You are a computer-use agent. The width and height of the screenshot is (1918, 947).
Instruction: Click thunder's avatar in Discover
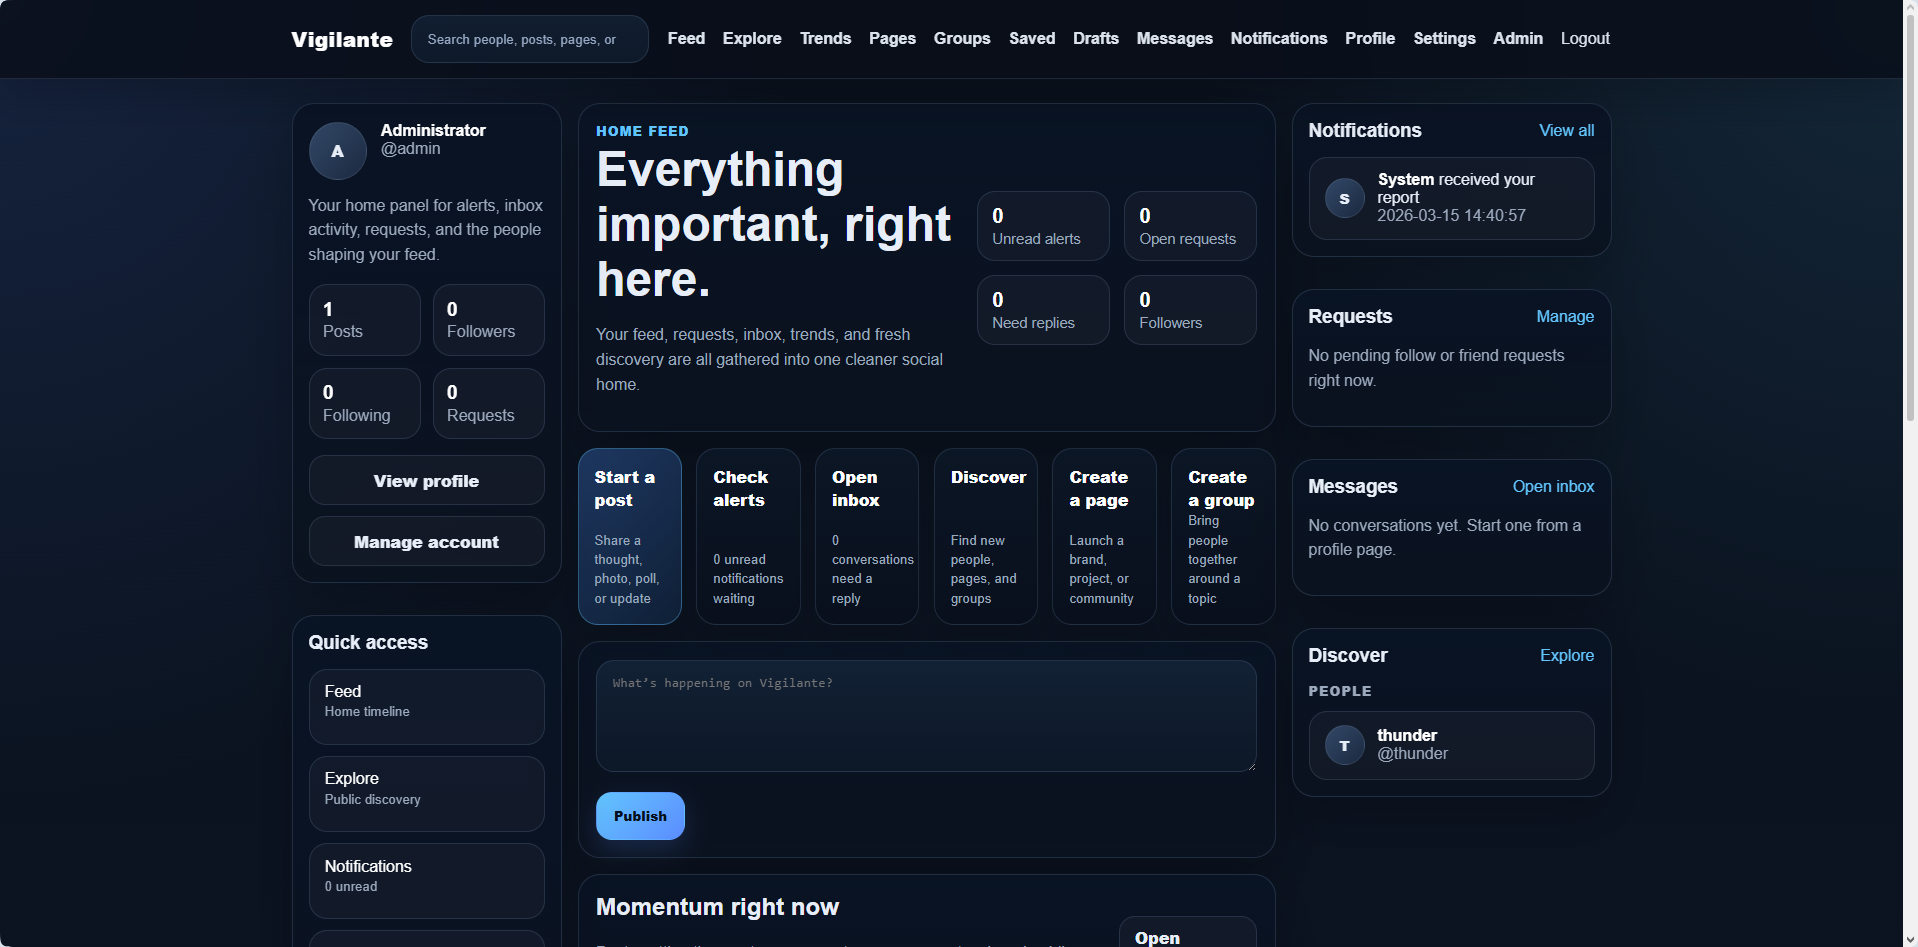[1344, 745]
